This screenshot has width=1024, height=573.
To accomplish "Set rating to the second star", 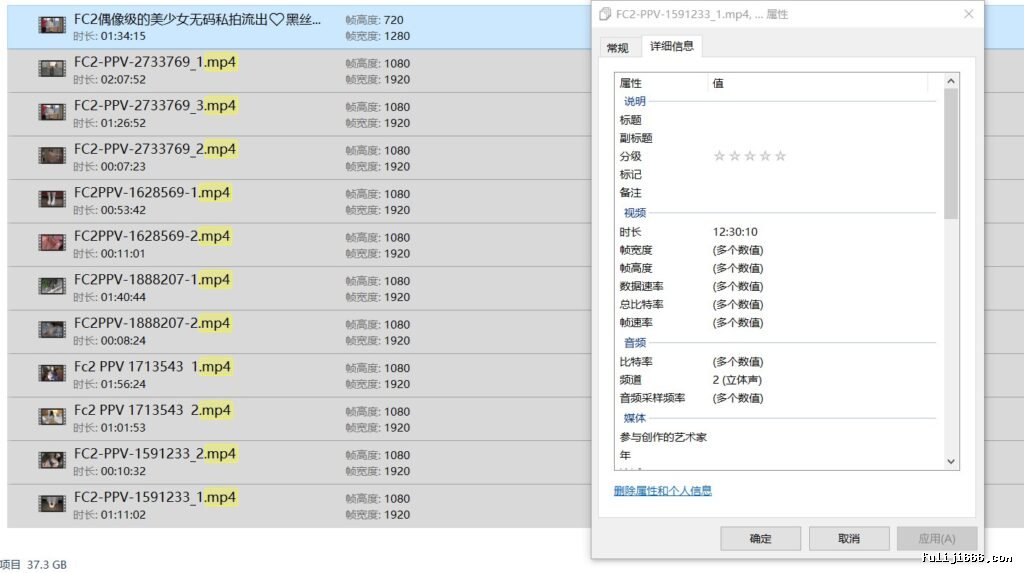I will click(x=735, y=156).
